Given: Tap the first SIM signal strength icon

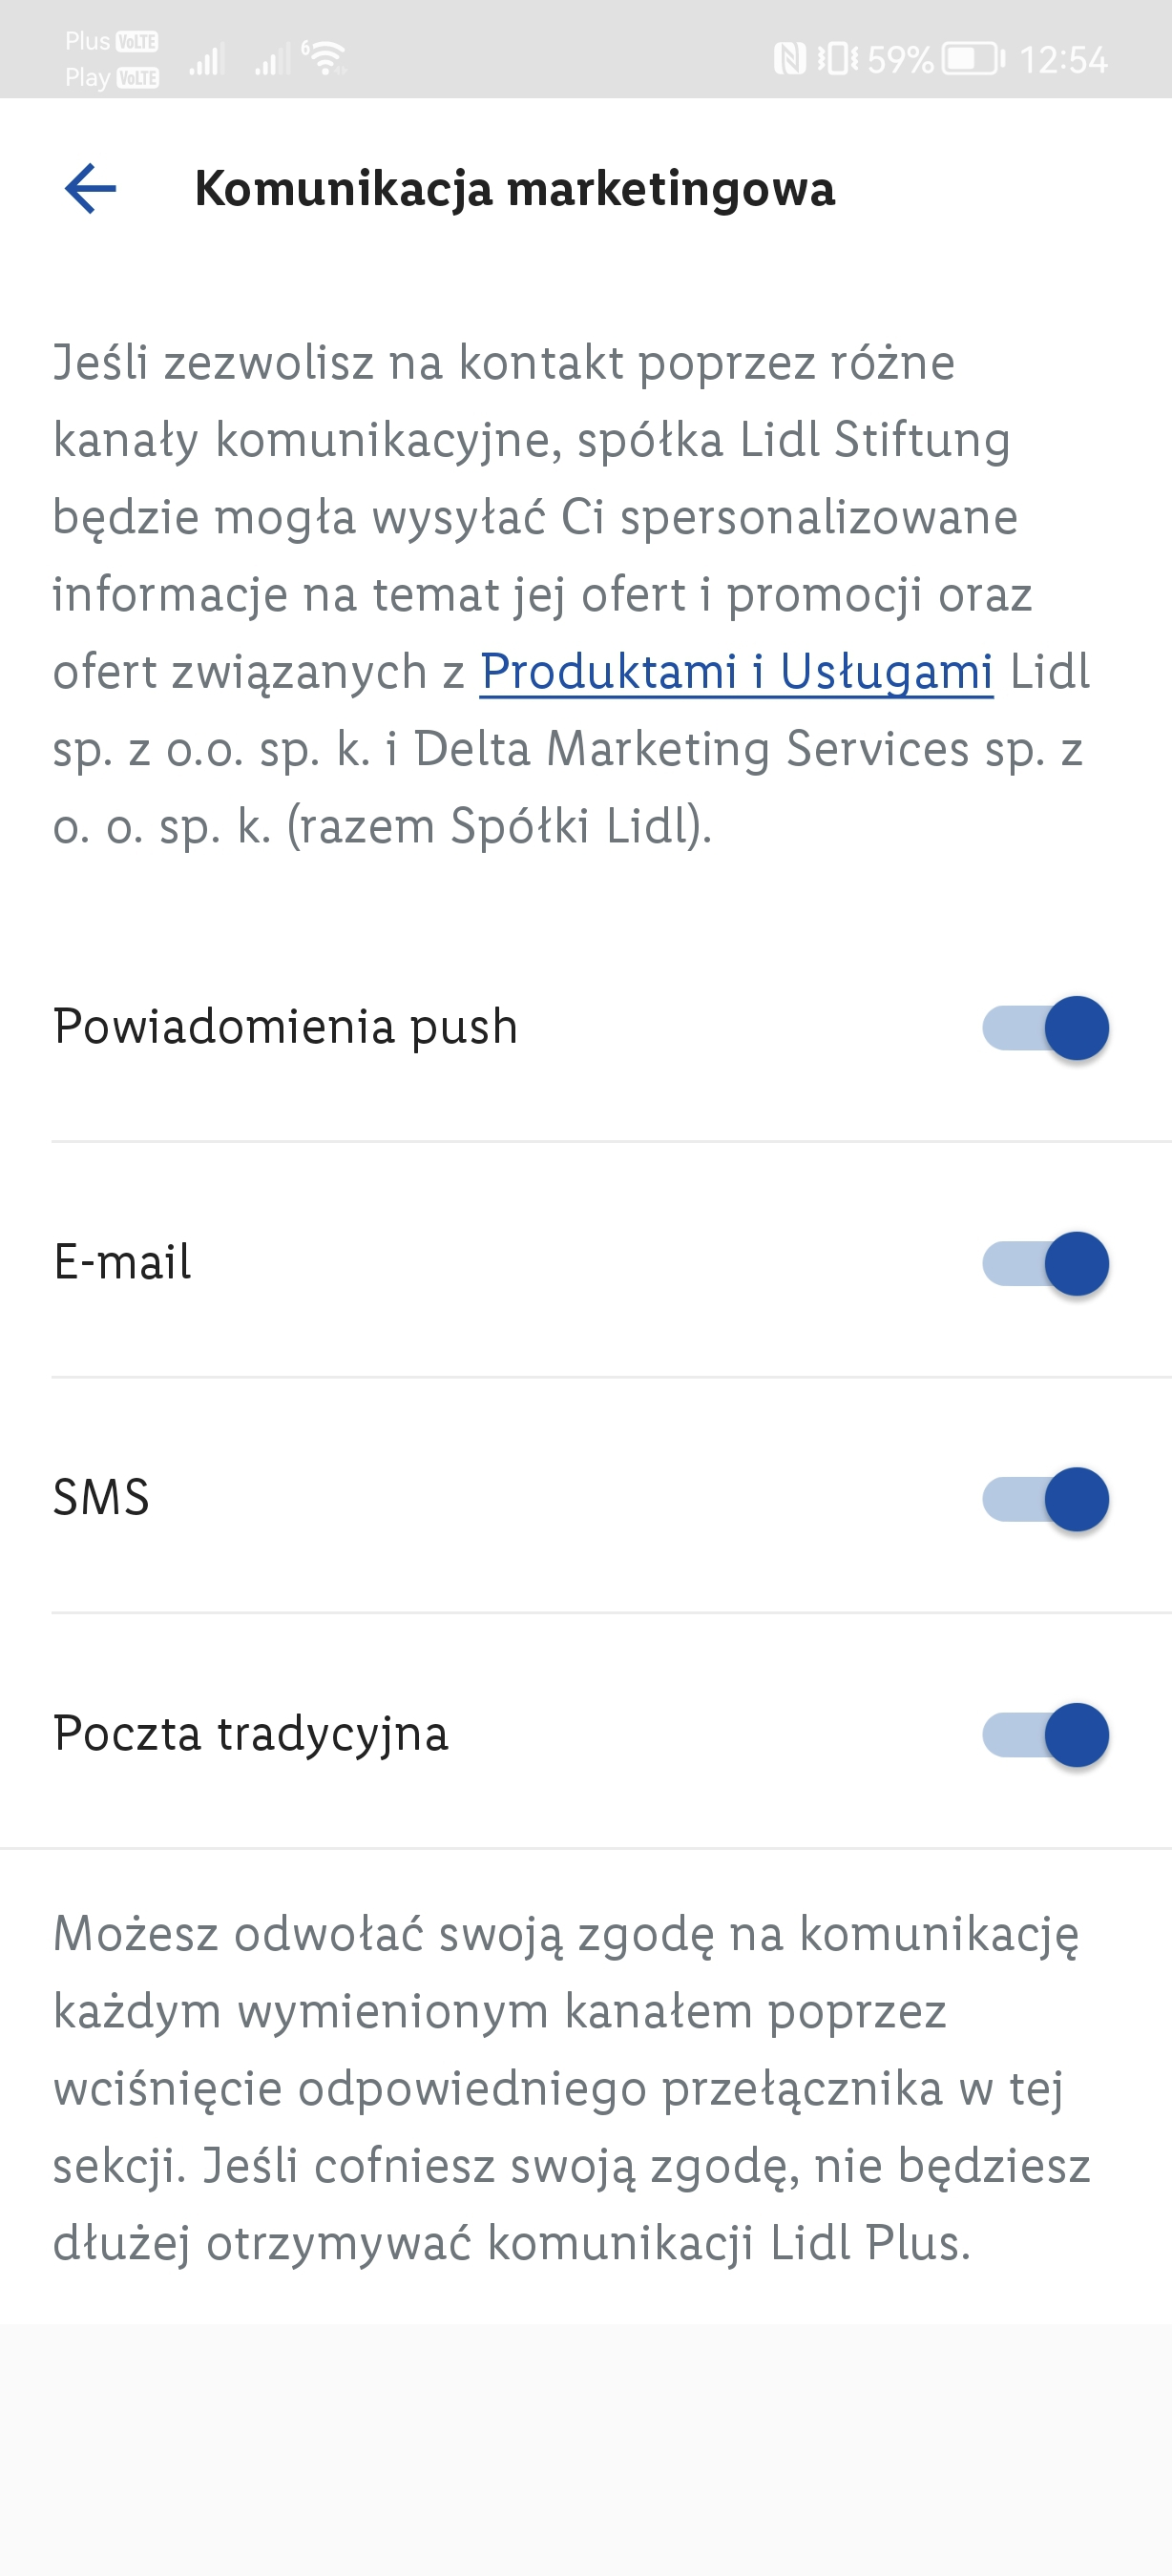Looking at the screenshot, I should pos(206,62).
